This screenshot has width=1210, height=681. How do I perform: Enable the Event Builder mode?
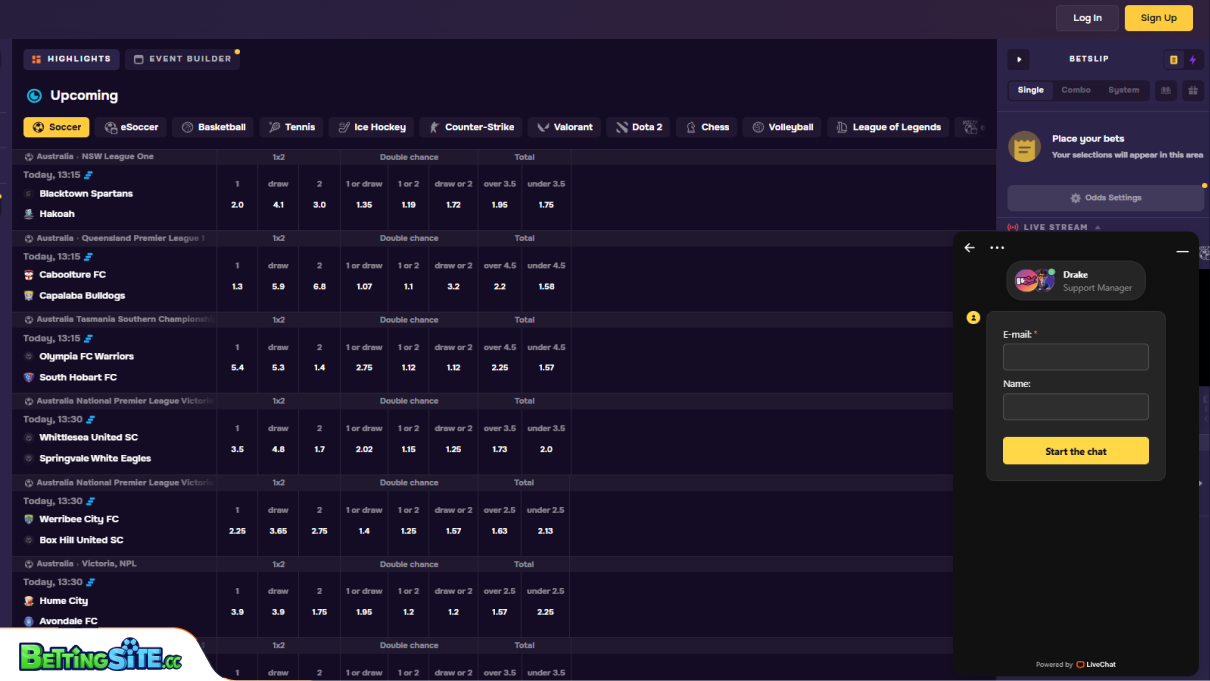point(183,59)
